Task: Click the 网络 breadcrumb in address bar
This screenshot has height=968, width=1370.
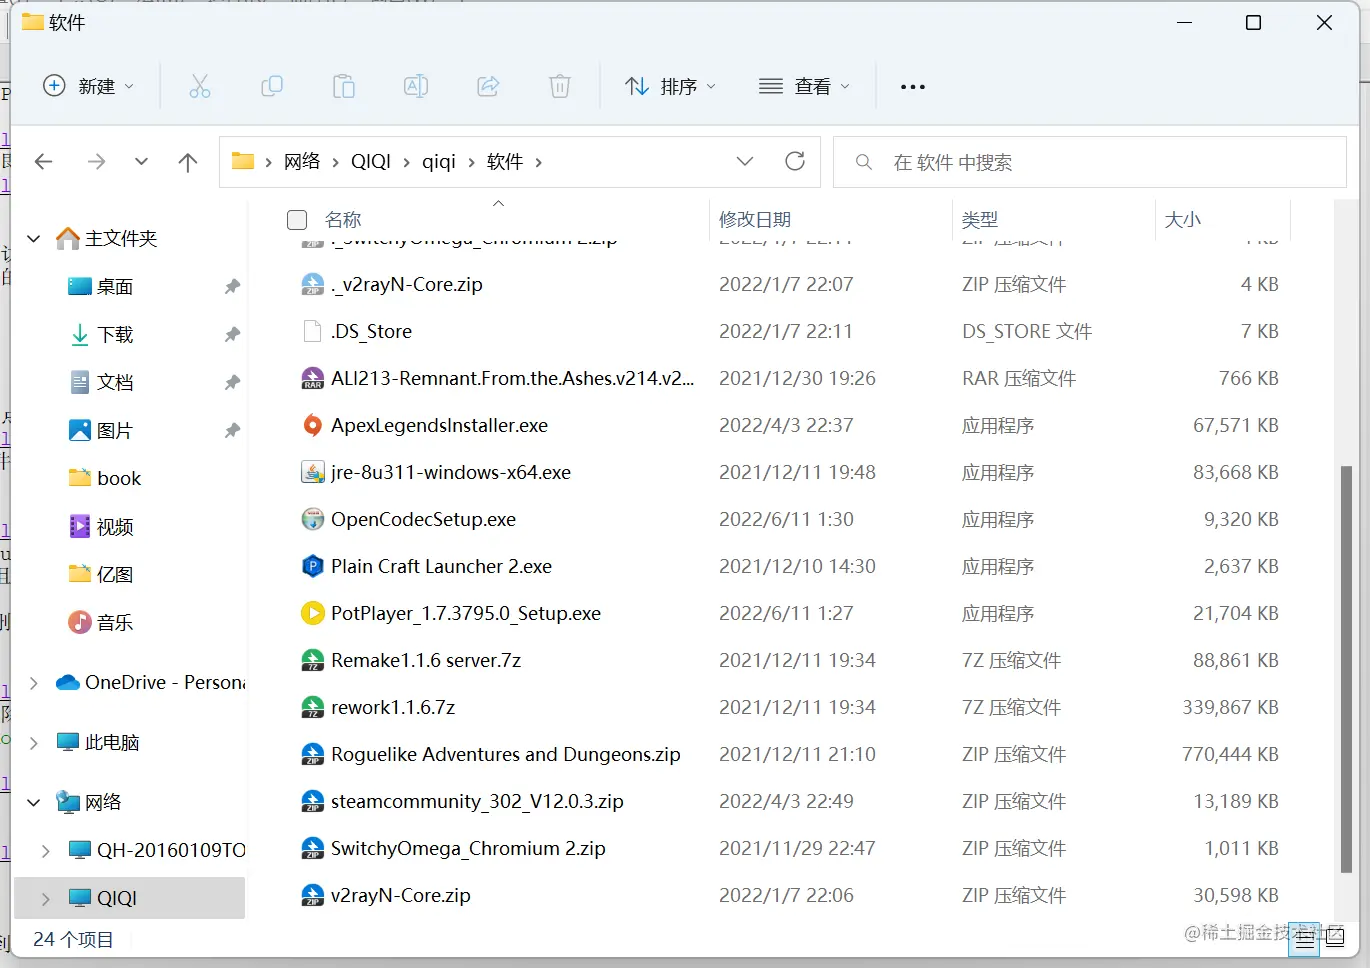Action: (302, 161)
